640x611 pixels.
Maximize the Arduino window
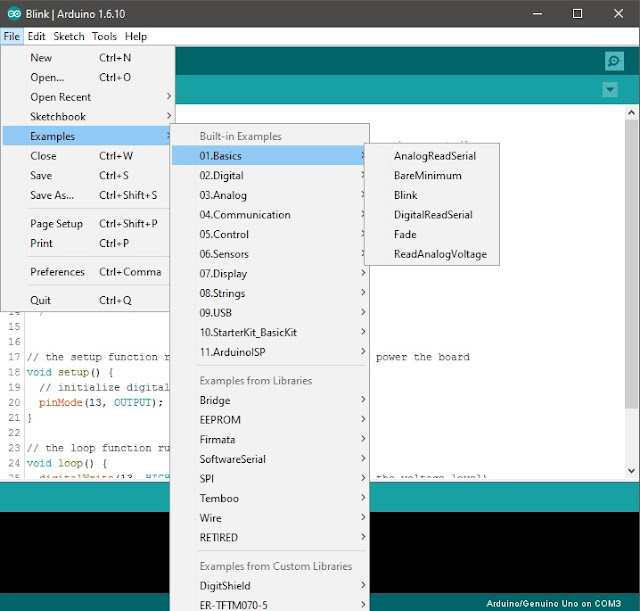pyautogui.click(x=577, y=14)
